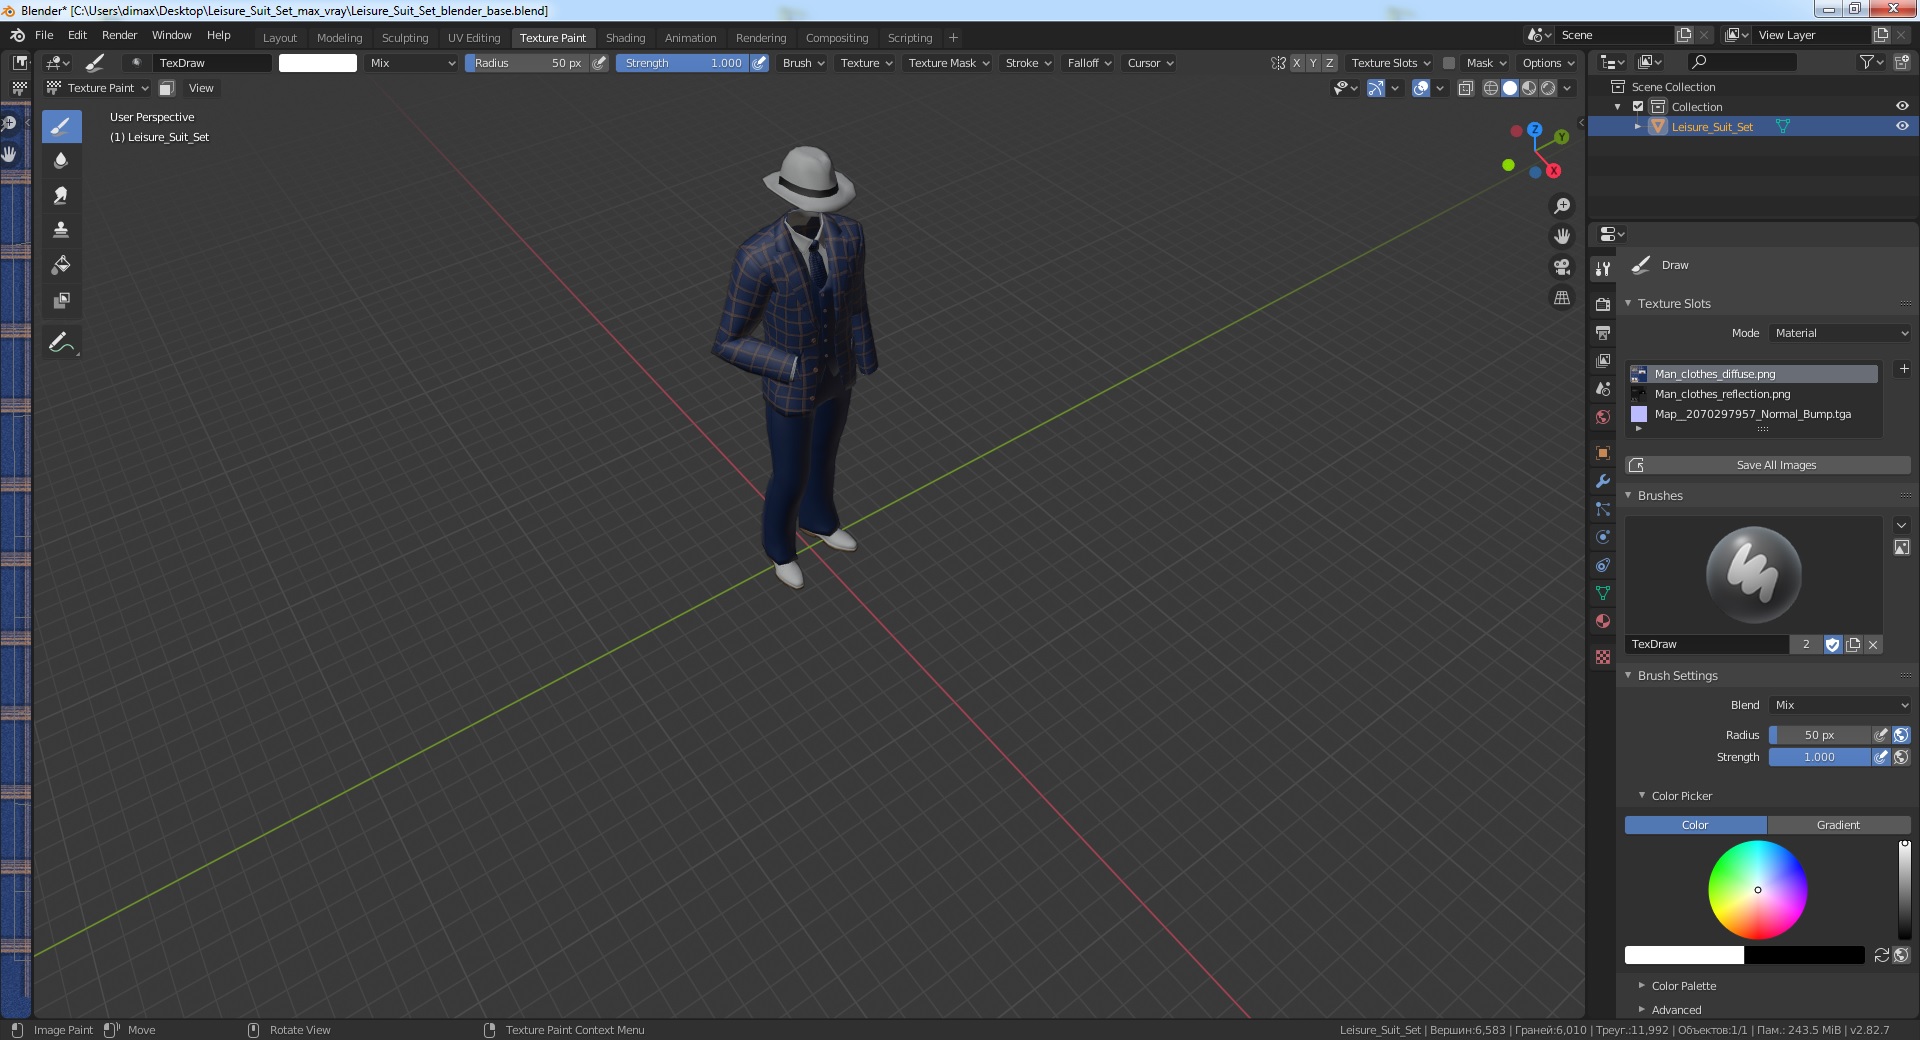The height and width of the screenshot is (1040, 1920).
Task: Switch to wireframe viewport shading
Action: point(1491,88)
